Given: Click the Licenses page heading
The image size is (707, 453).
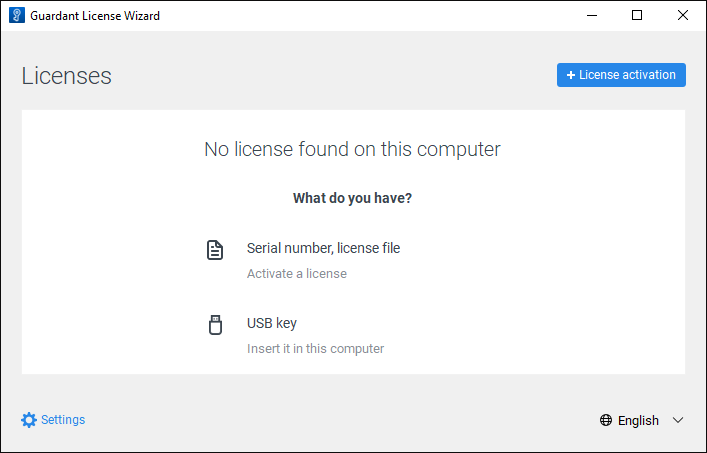Looking at the screenshot, I should [66, 76].
